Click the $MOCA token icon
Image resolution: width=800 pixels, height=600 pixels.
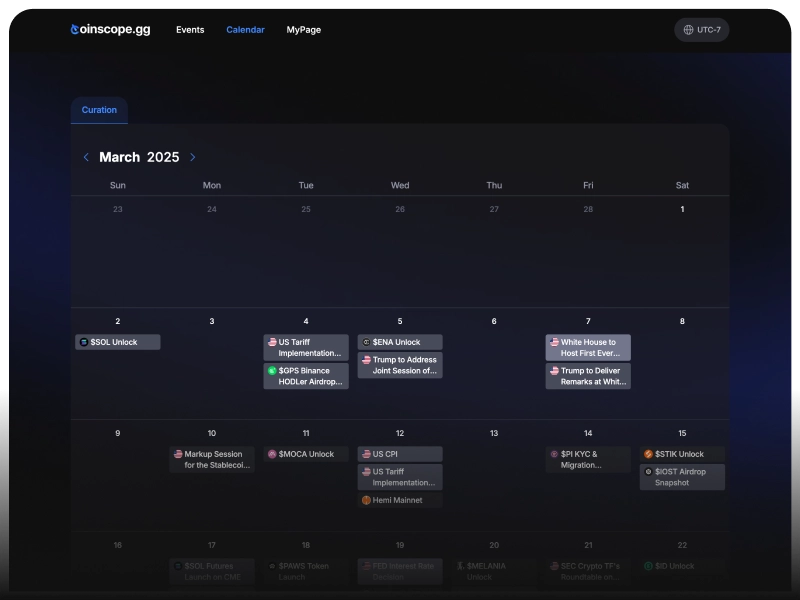(272, 454)
